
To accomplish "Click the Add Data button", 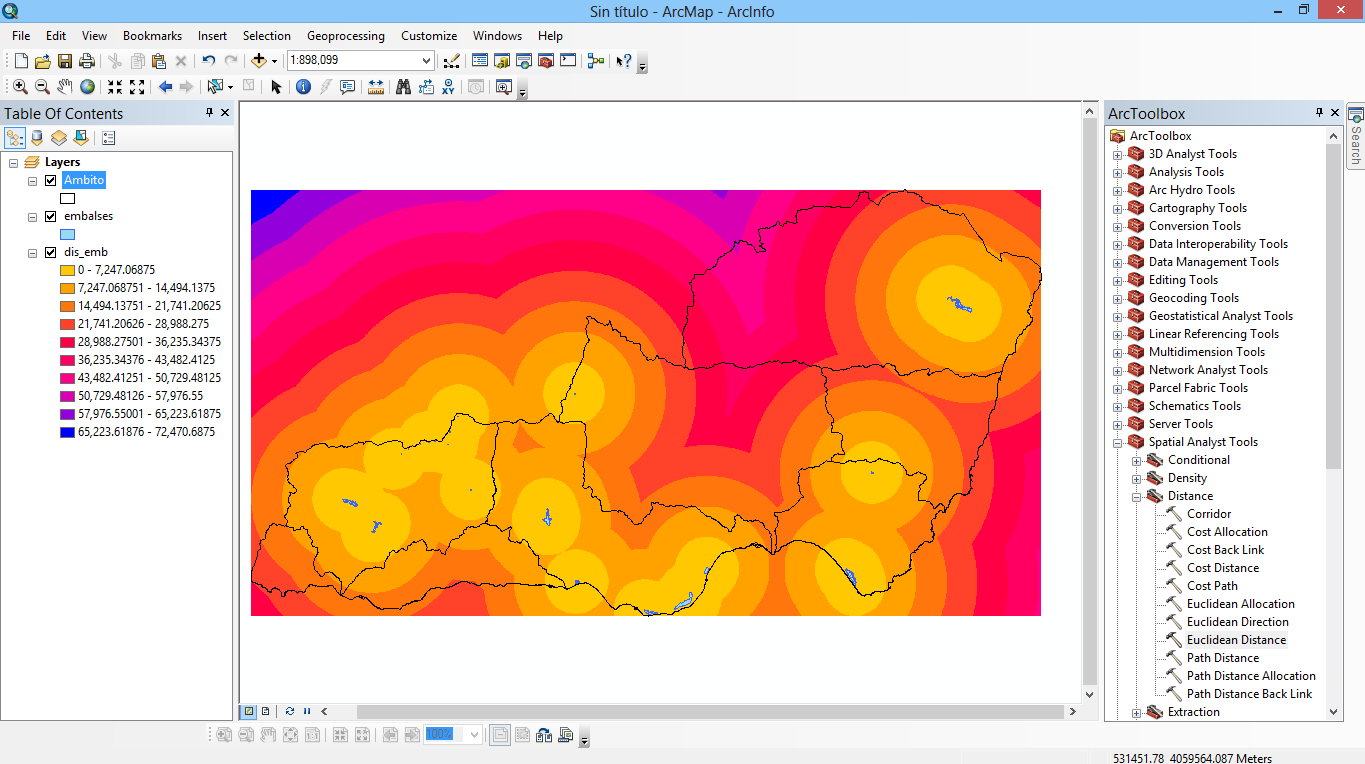I will (259, 61).
